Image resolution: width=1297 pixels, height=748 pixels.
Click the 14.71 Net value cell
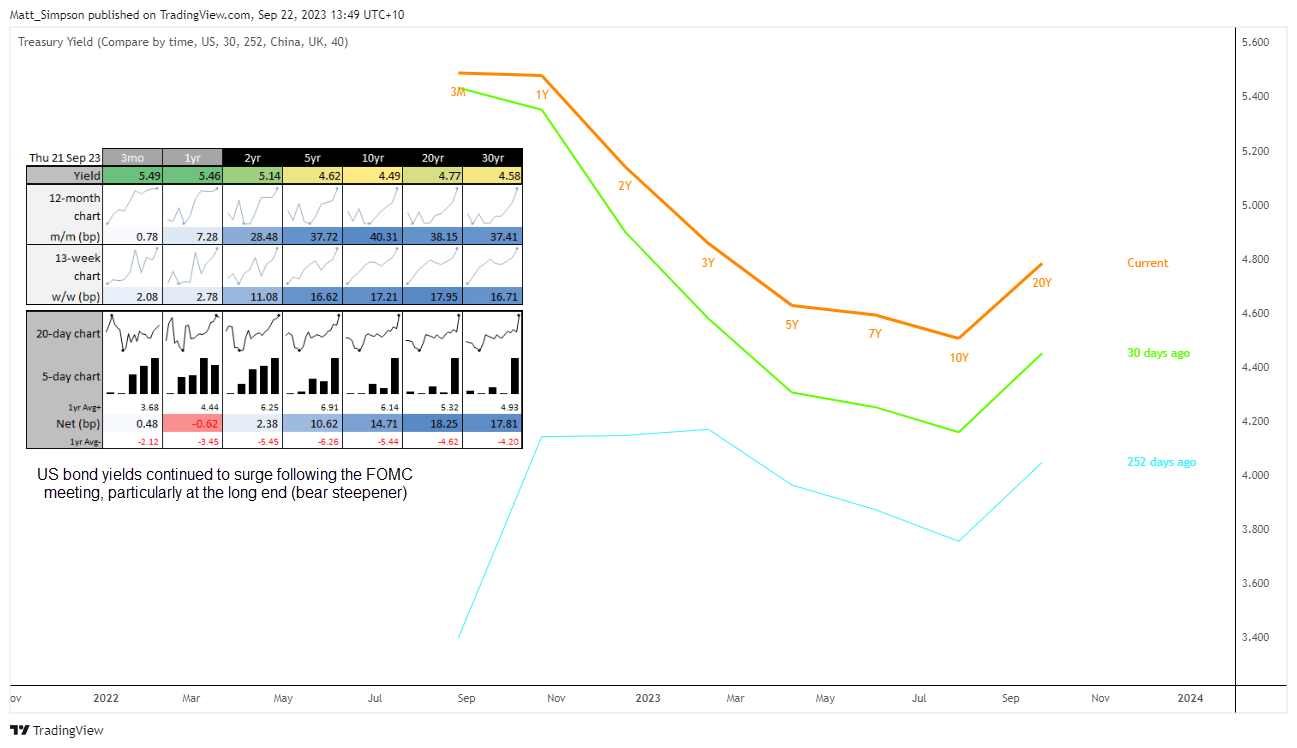click(372, 423)
